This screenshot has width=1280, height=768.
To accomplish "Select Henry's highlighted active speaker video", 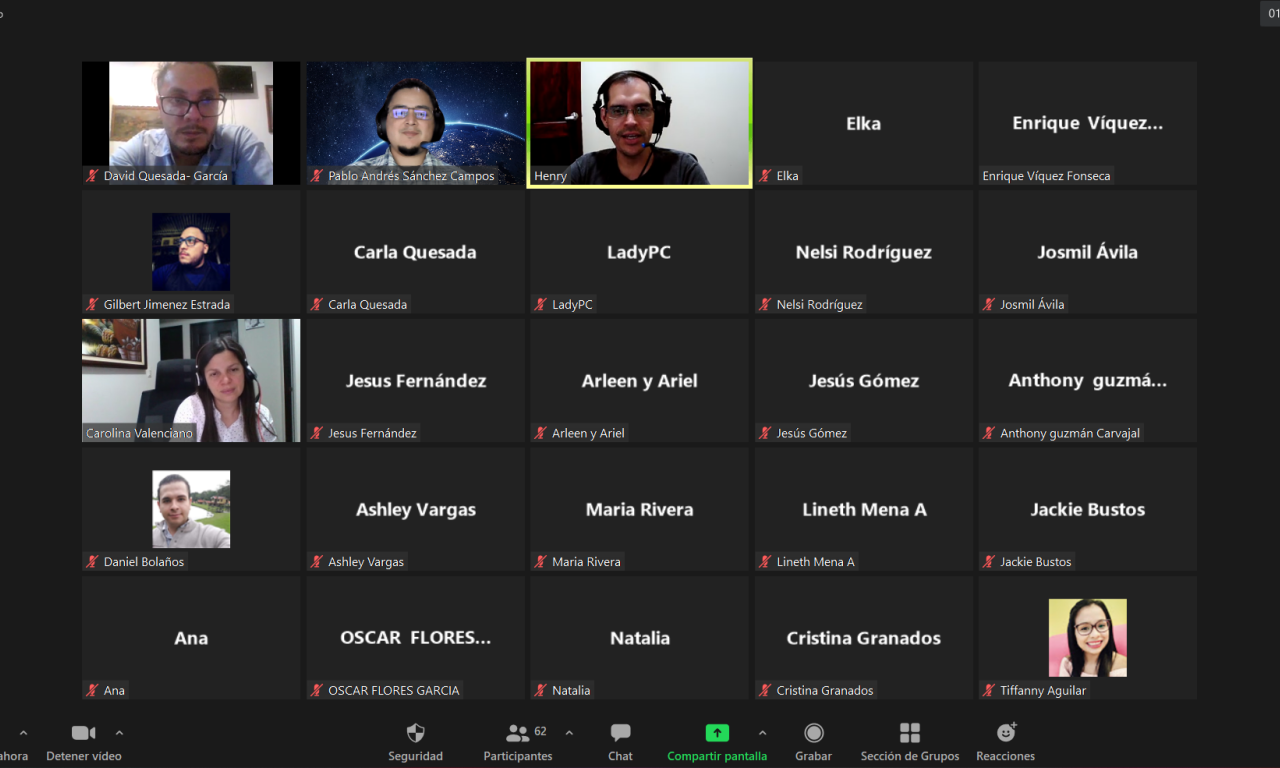I will 640,123.
